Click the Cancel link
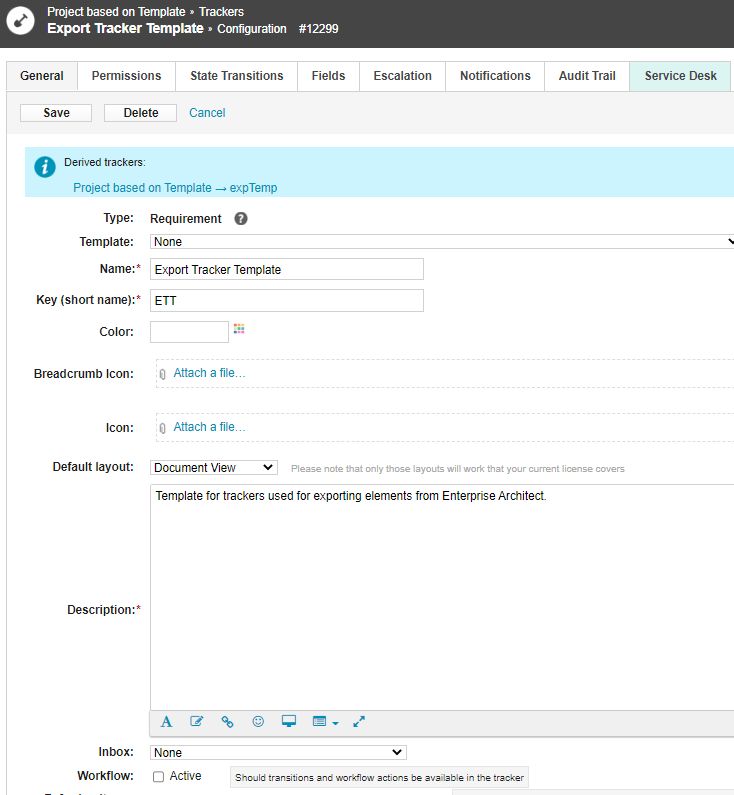Viewport: 734px width, 795px height. pyautogui.click(x=207, y=113)
